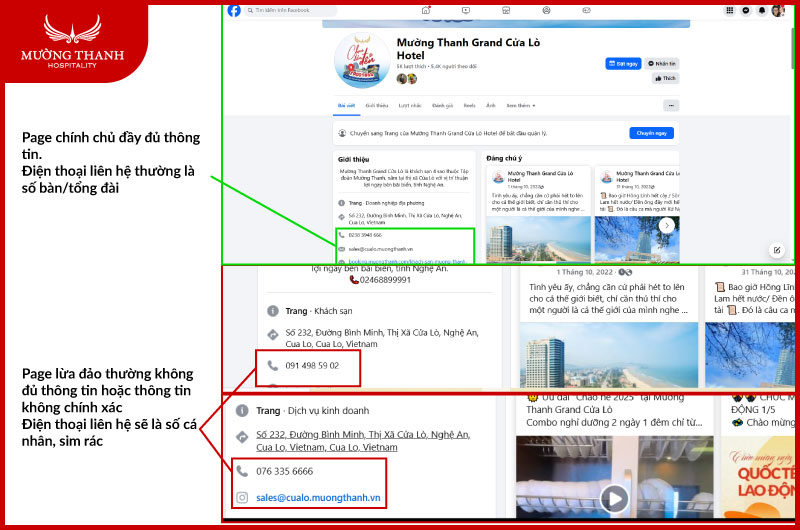Click the phone number '091 498 59 02'
This screenshot has width=800, height=530.
click(x=312, y=366)
